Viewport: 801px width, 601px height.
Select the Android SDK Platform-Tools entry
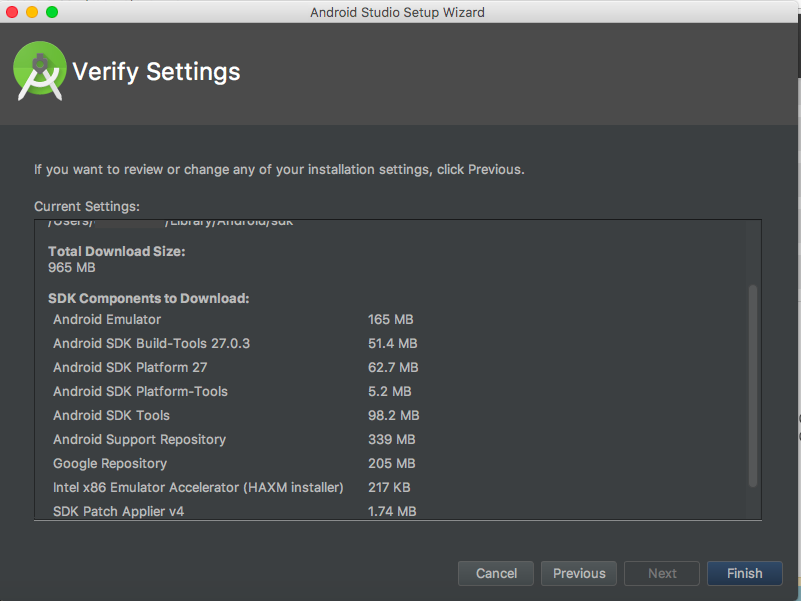140,391
